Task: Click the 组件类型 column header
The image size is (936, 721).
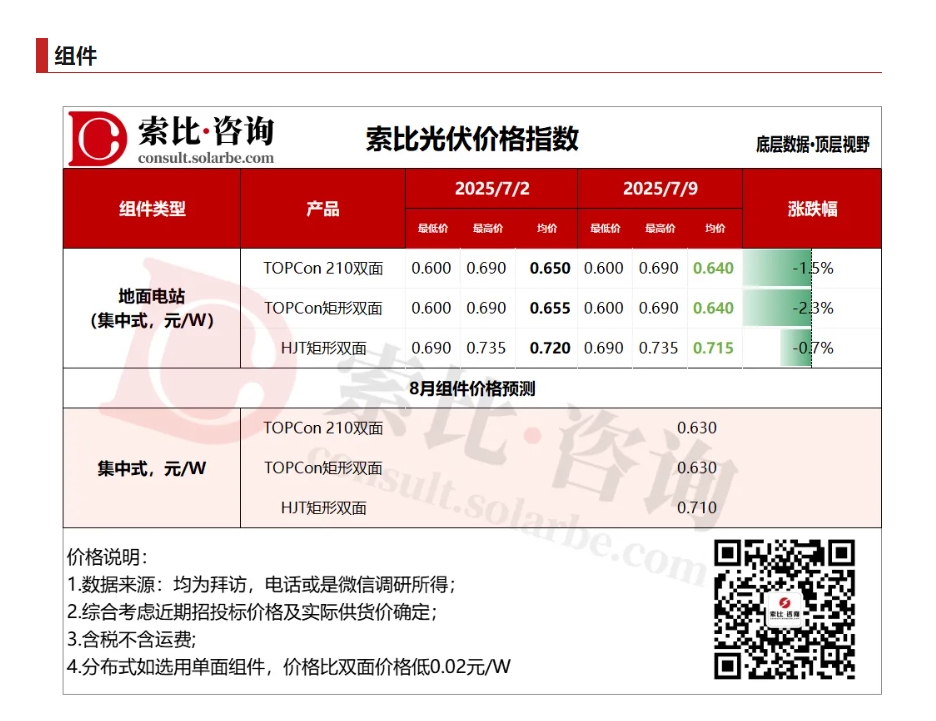Action: [x=152, y=209]
